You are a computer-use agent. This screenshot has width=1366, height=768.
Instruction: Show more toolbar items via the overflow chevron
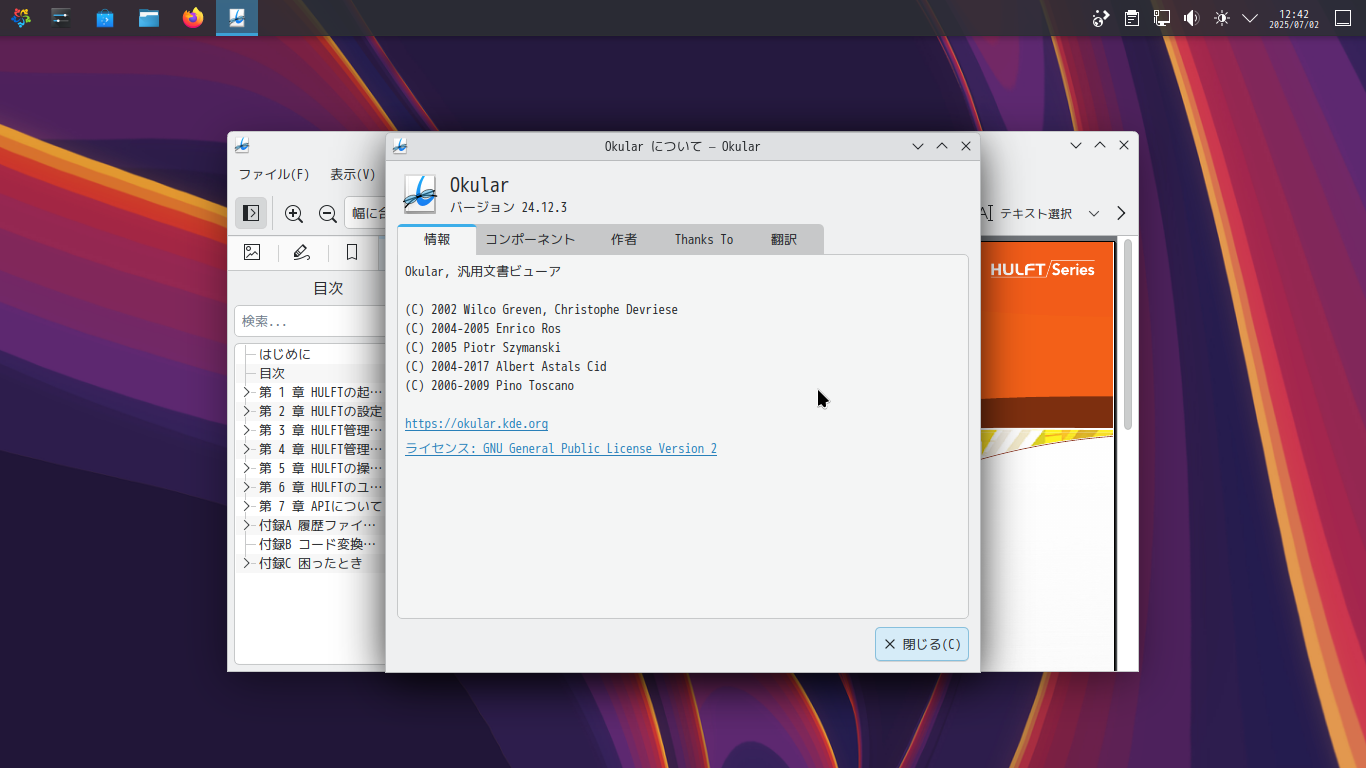pyautogui.click(x=1121, y=213)
